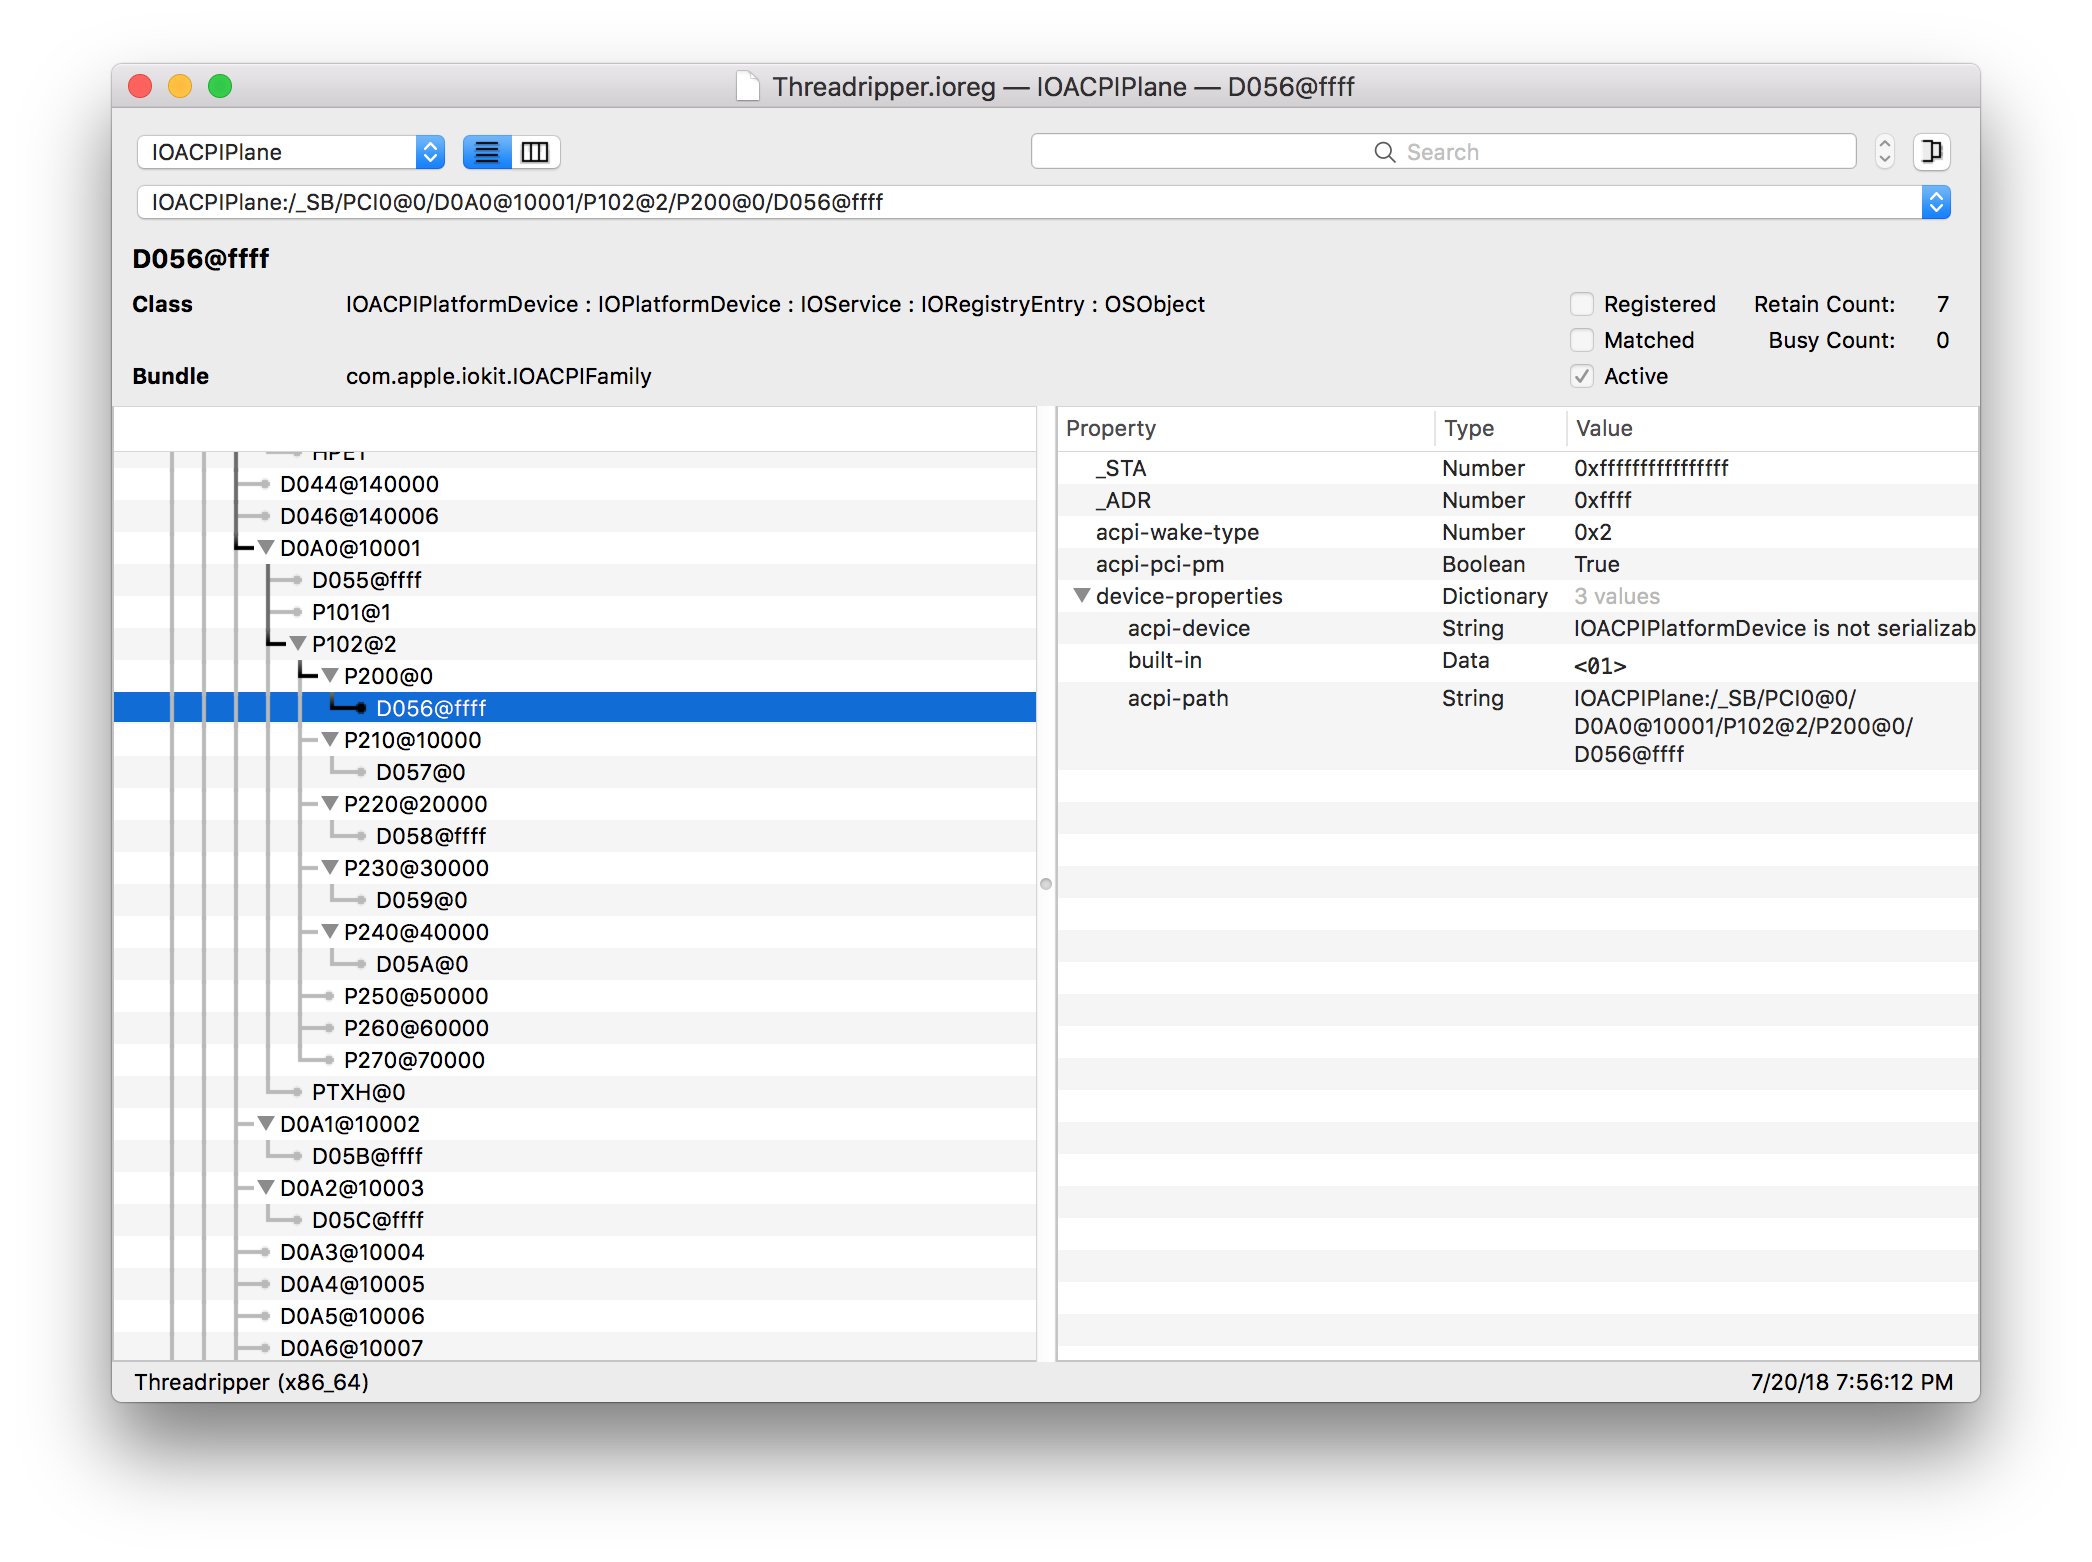
Task: Toggle the Active checkbox
Action: [x=1582, y=376]
